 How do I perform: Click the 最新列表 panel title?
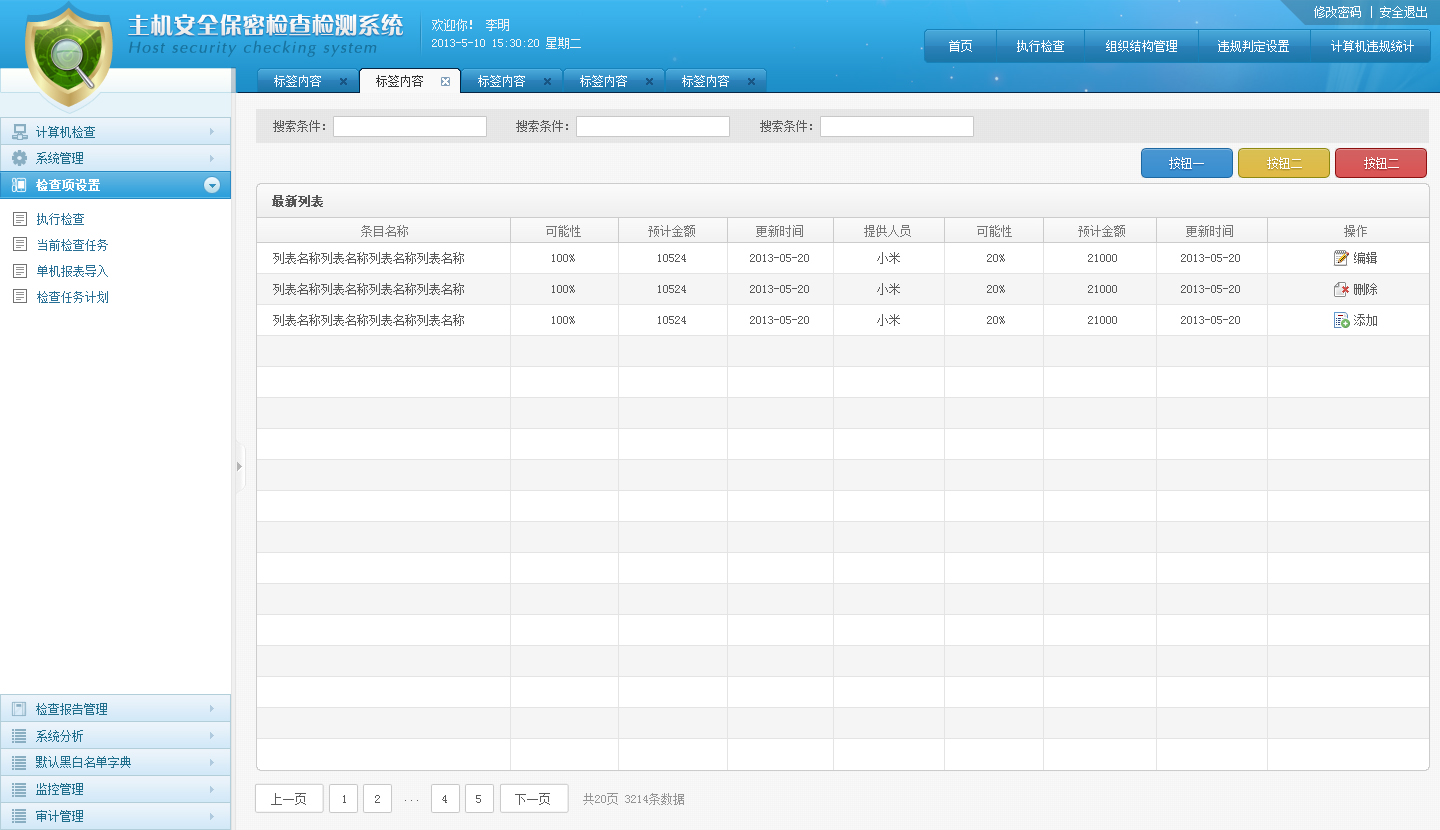(x=297, y=202)
